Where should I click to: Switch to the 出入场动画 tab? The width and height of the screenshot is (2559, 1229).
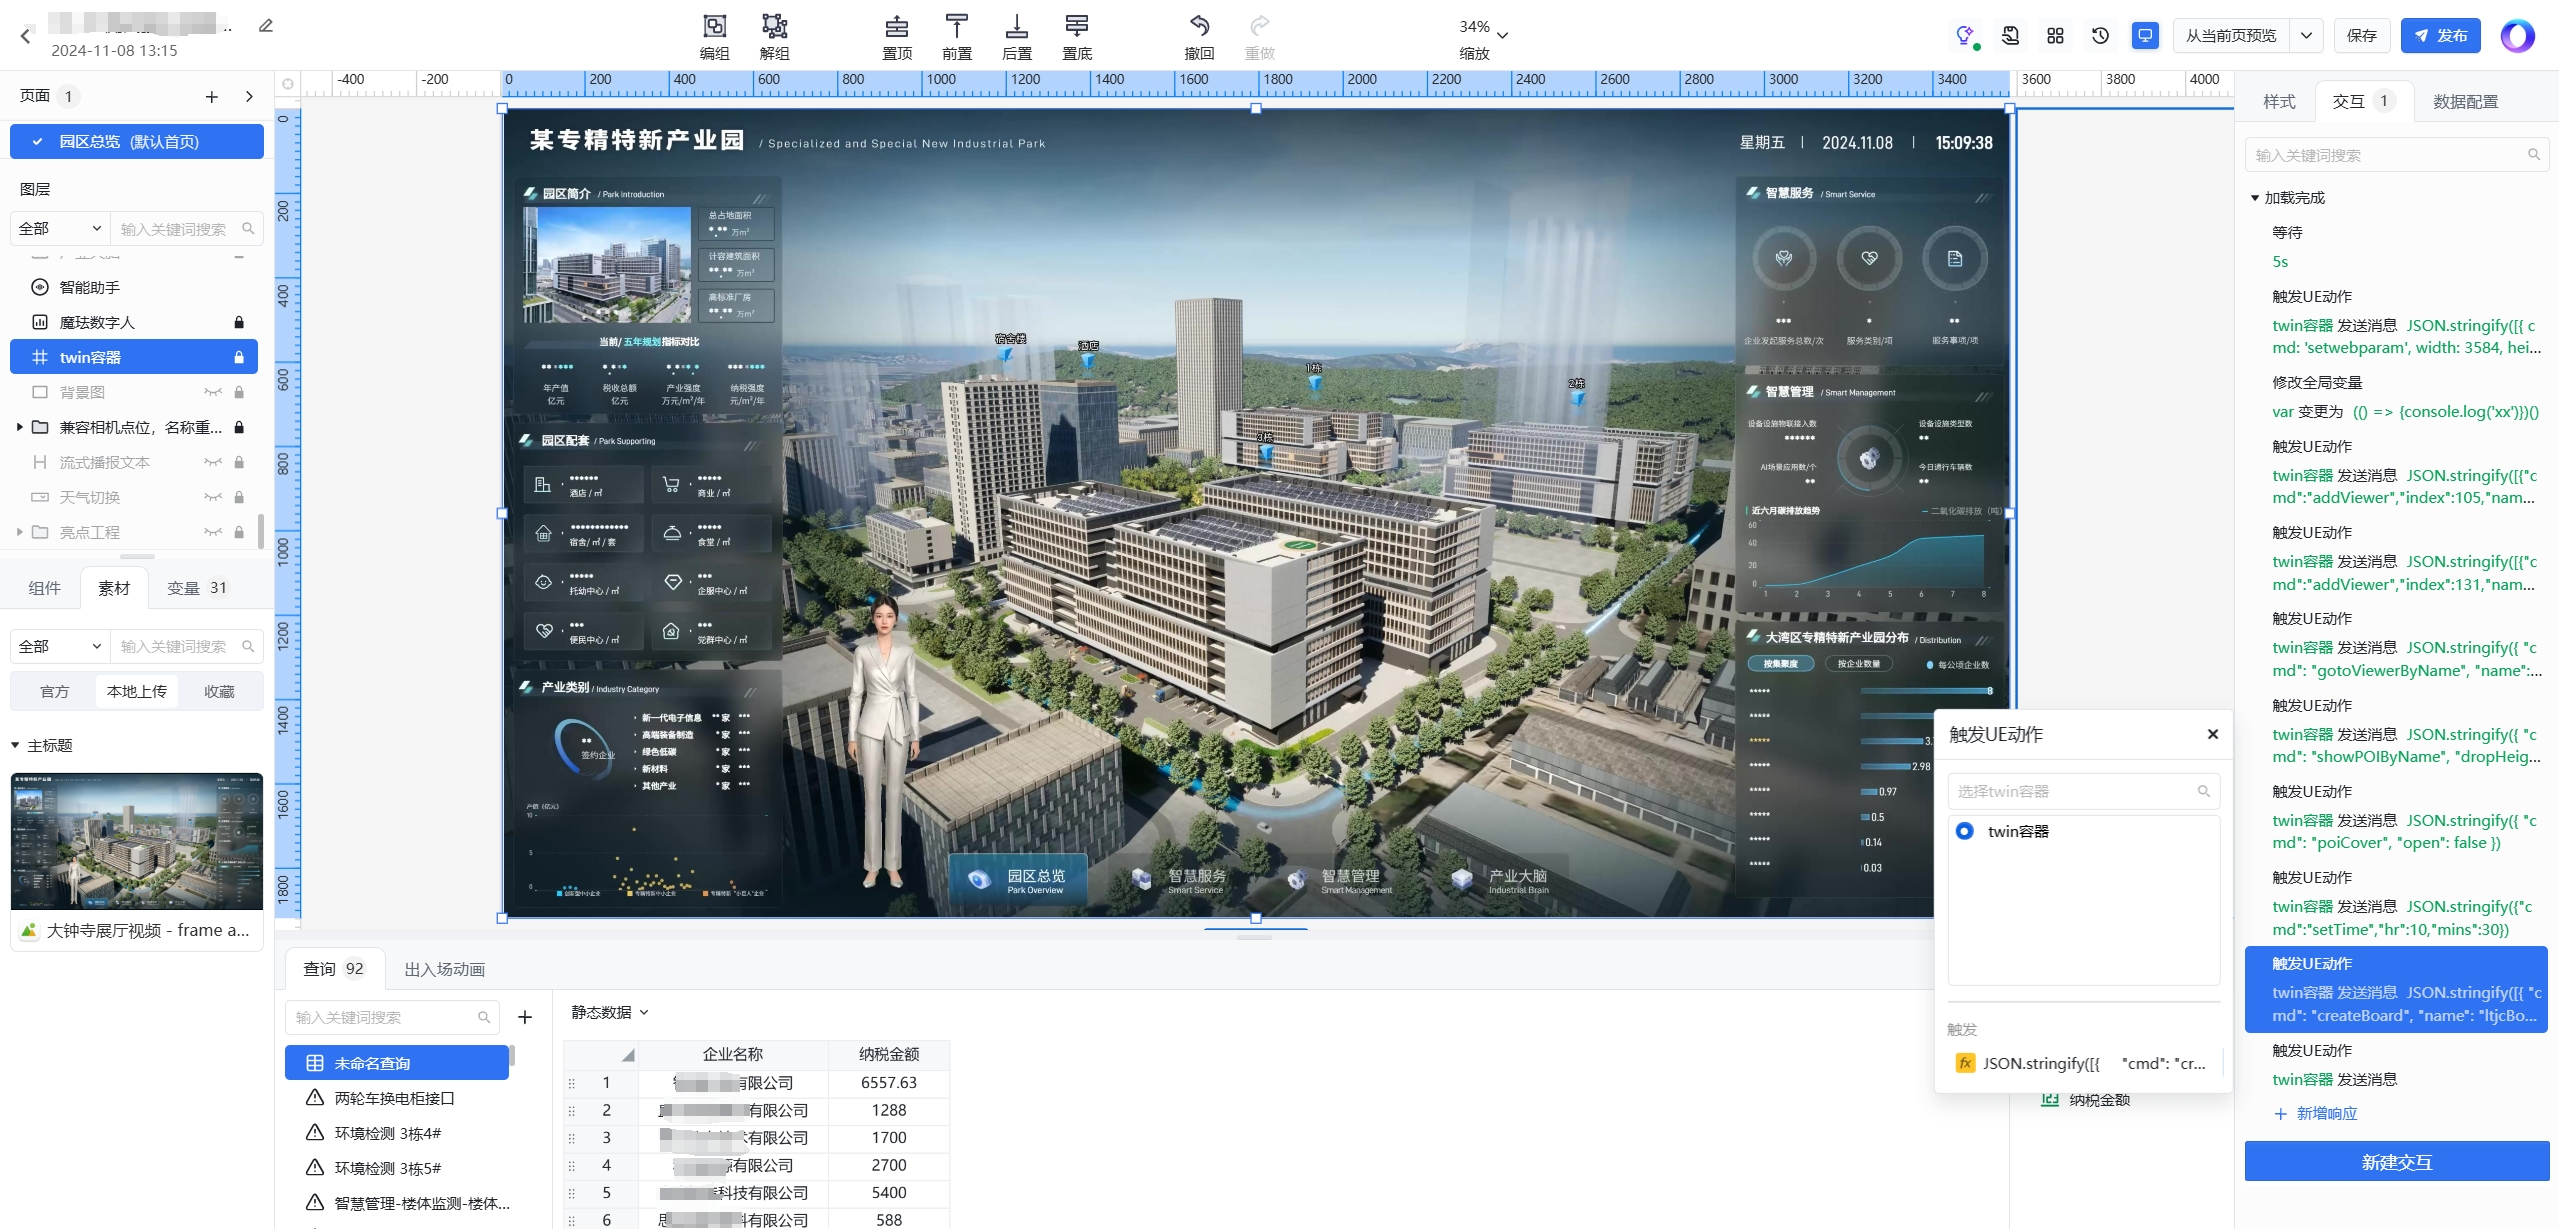tap(444, 970)
